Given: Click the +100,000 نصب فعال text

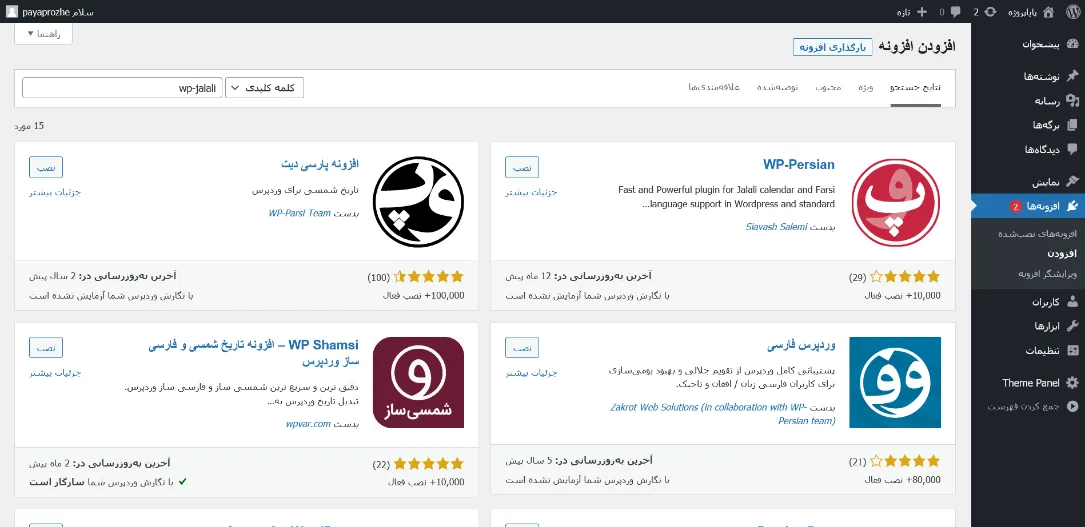Looking at the screenshot, I should click(x=423, y=295).
